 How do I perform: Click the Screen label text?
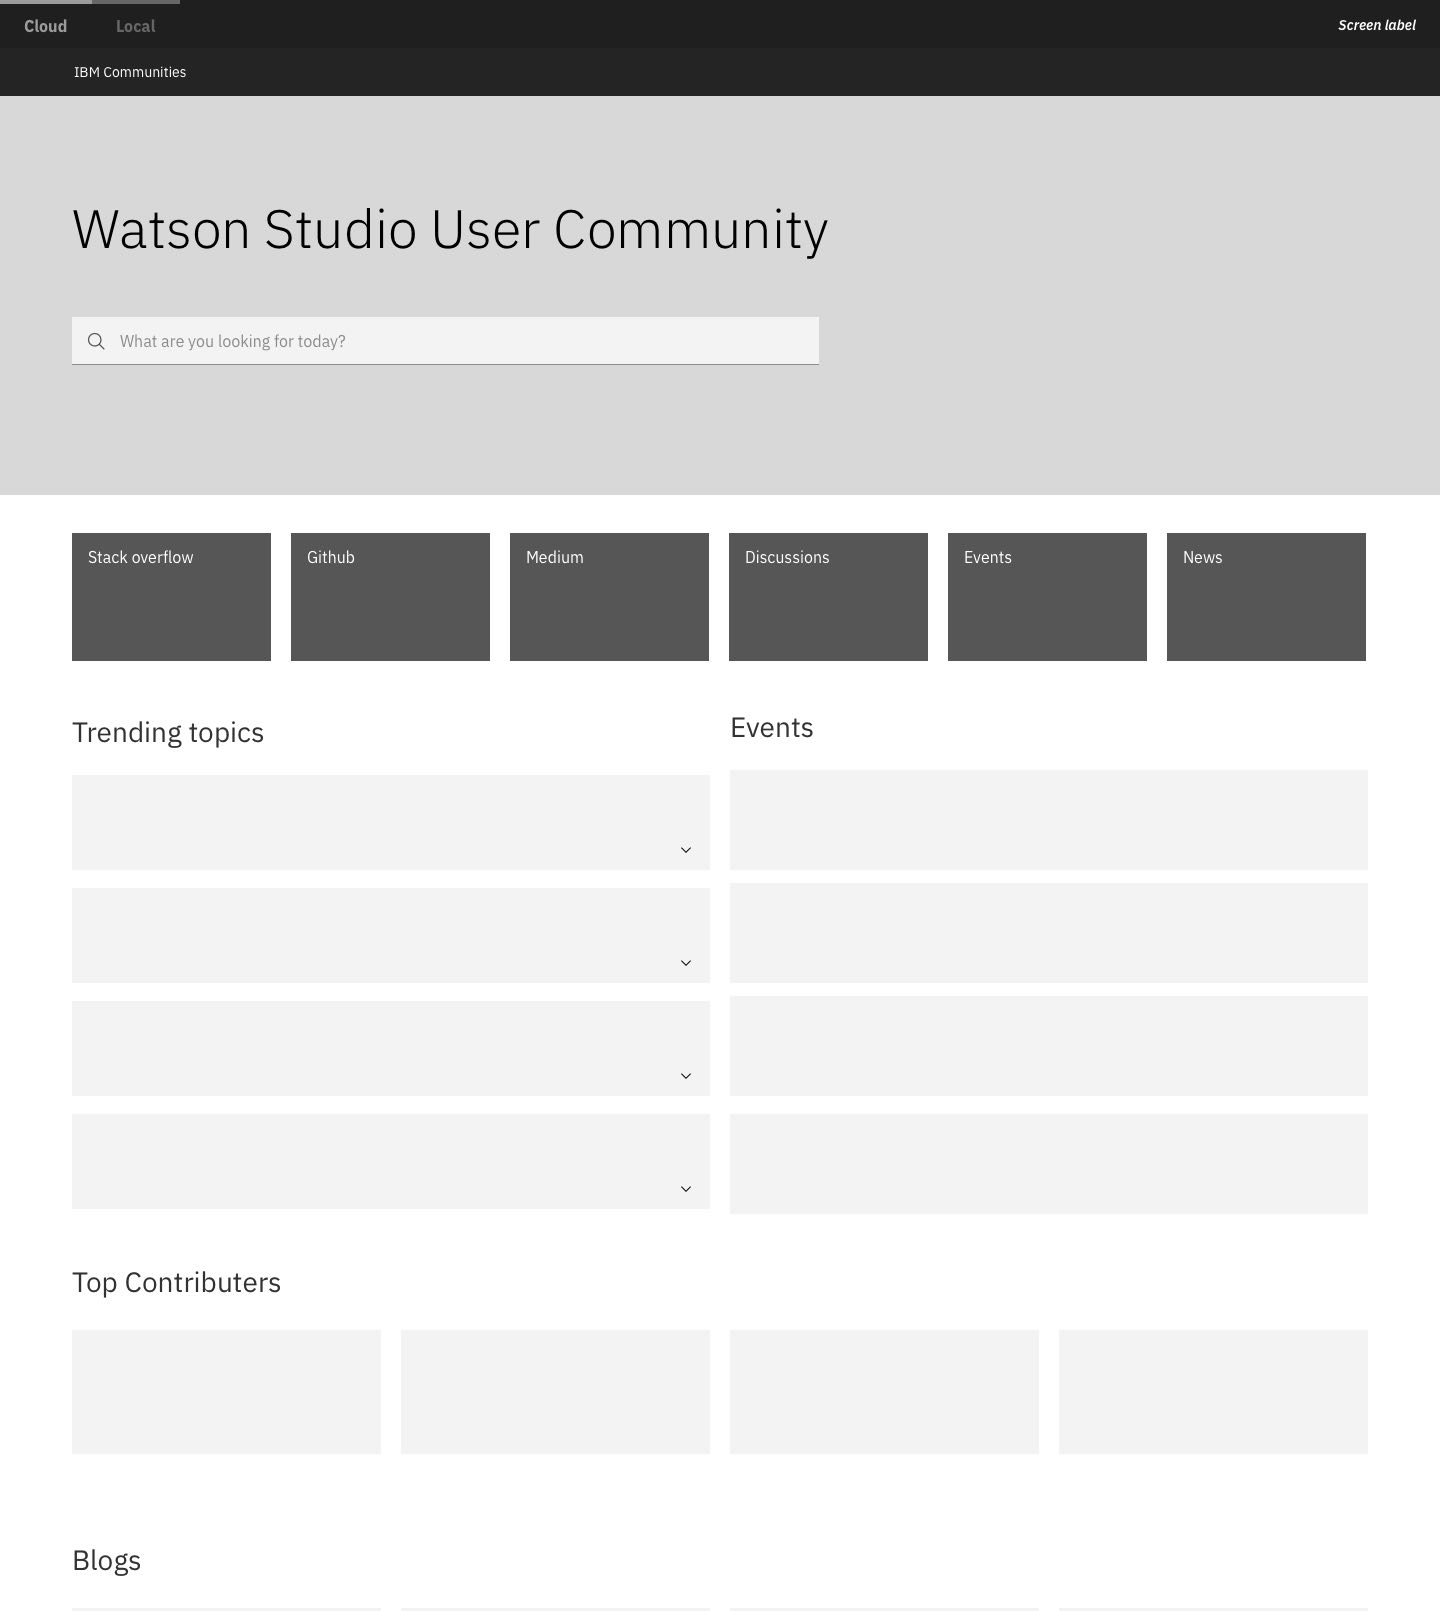[x=1376, y=25]
